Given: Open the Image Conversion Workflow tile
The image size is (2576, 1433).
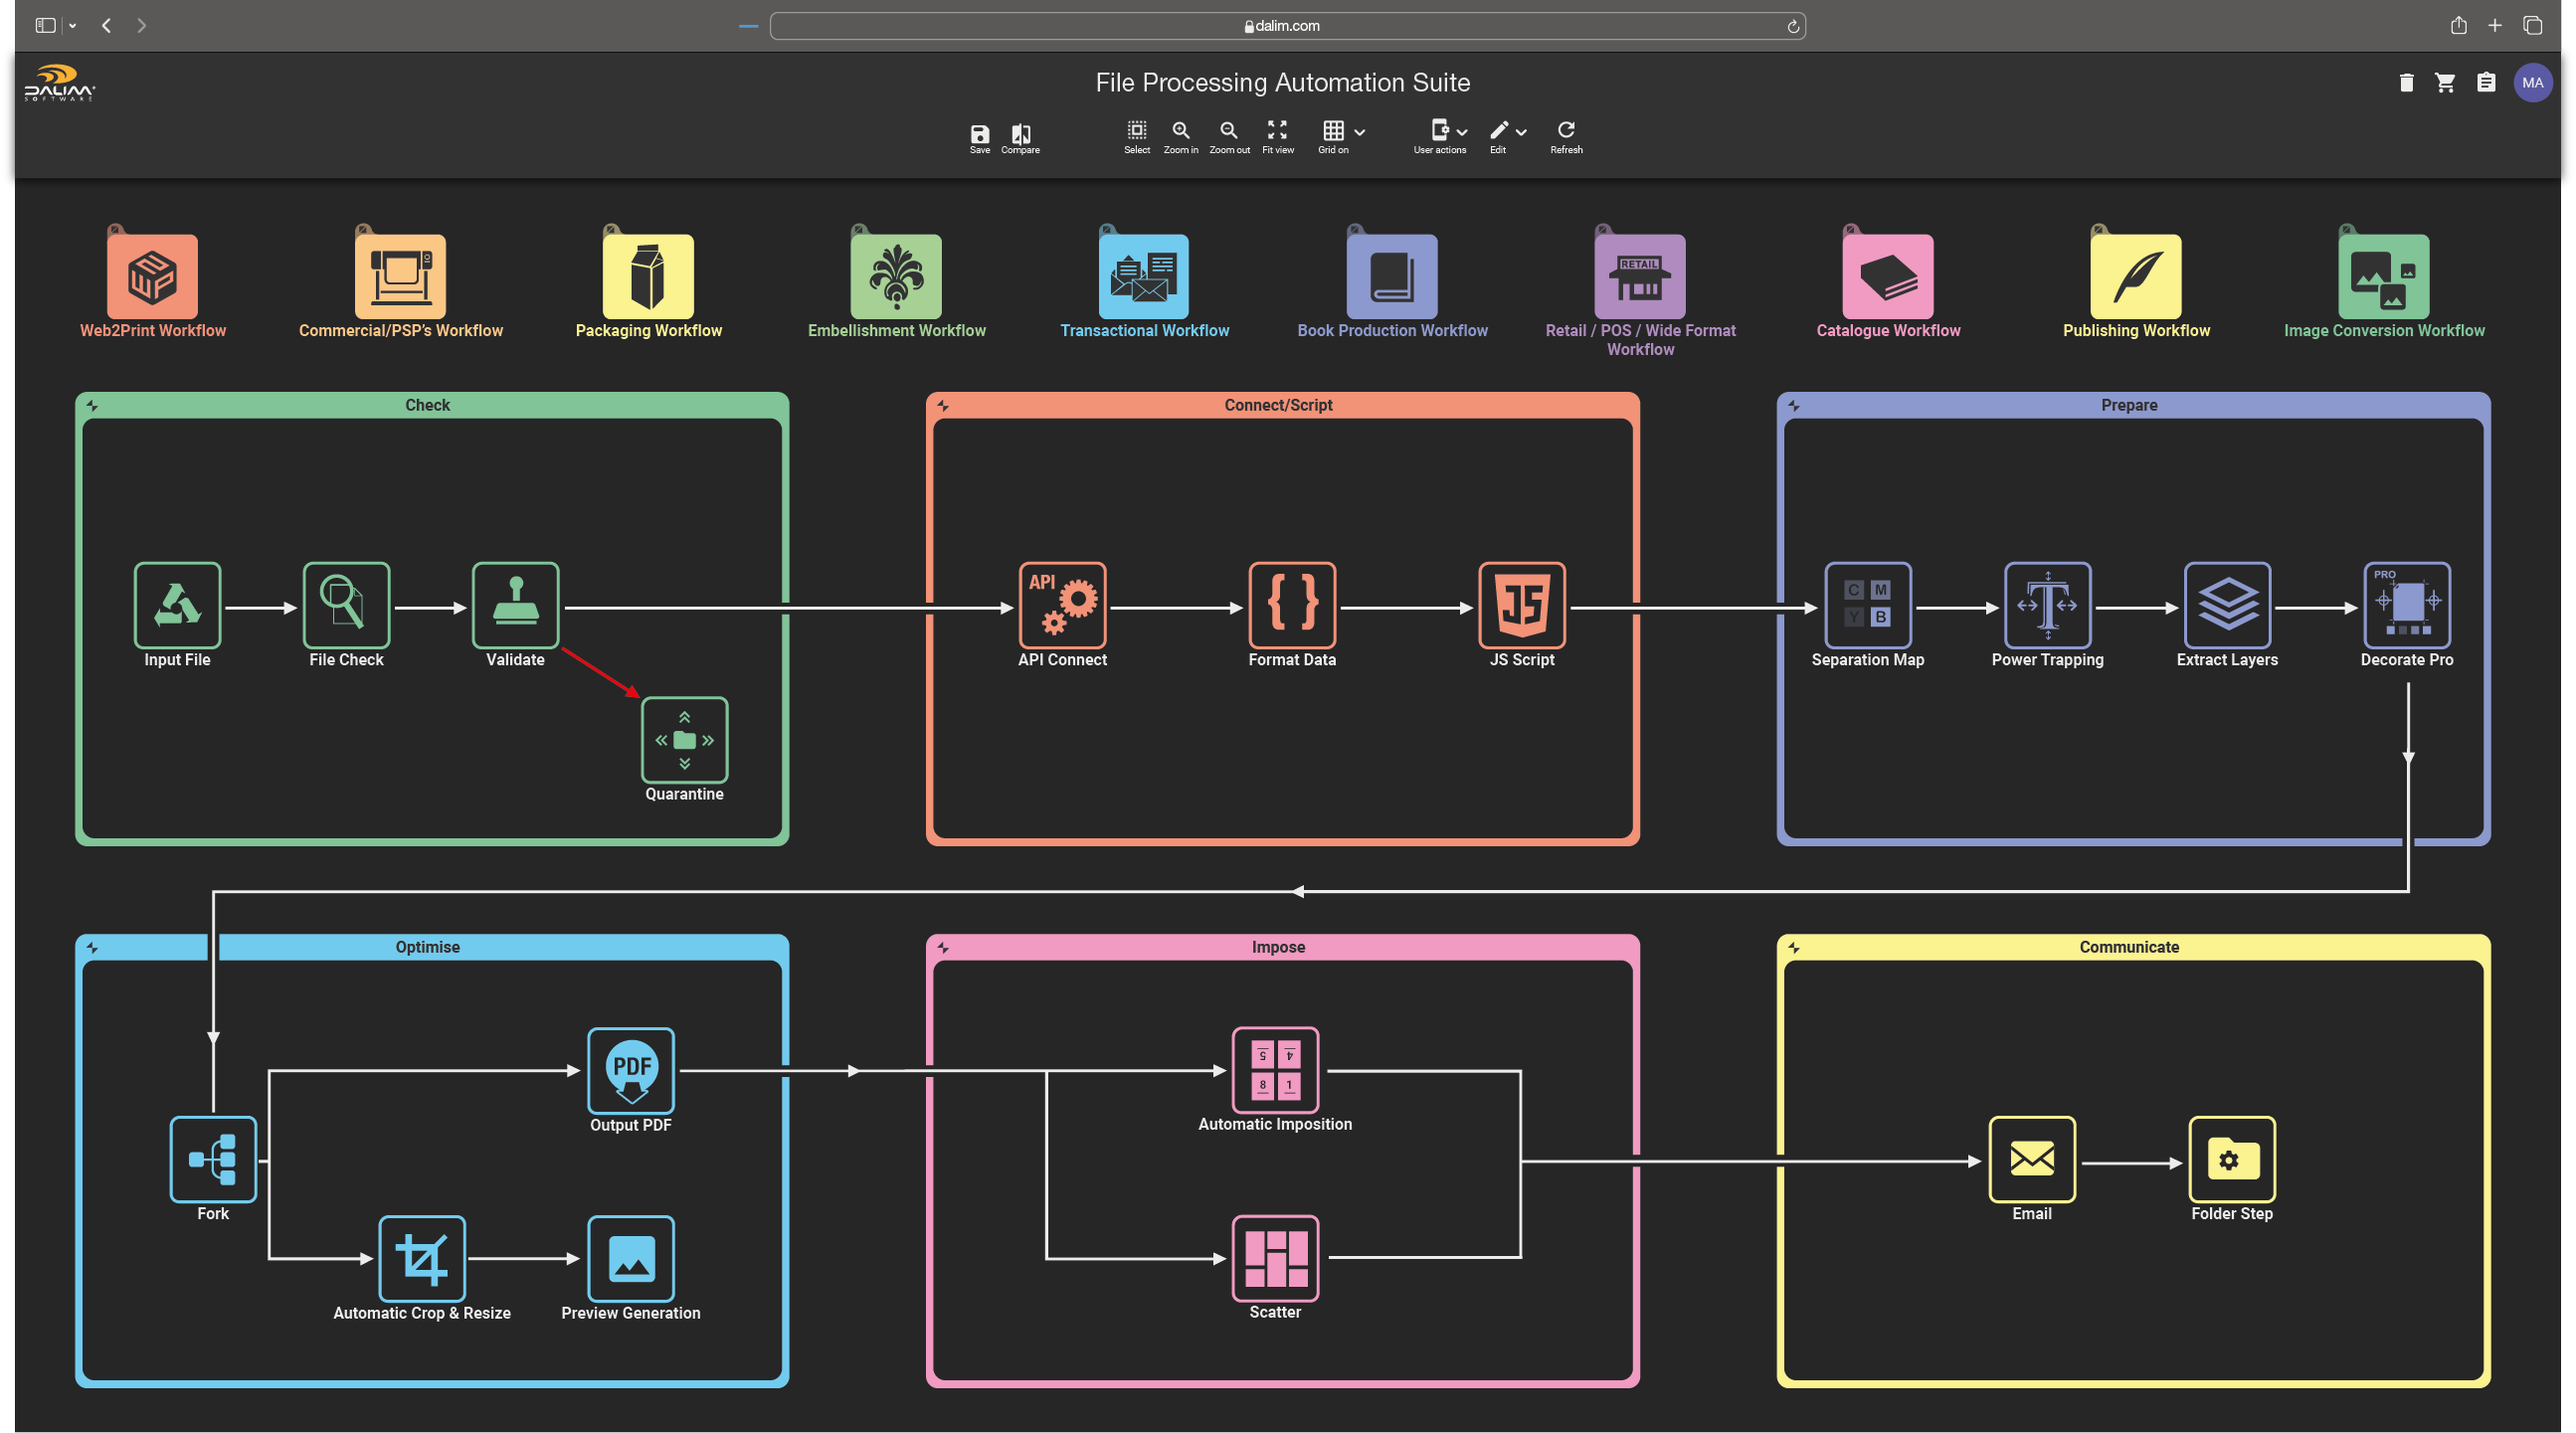Looking at the screenshot, I should [2384, 277].
